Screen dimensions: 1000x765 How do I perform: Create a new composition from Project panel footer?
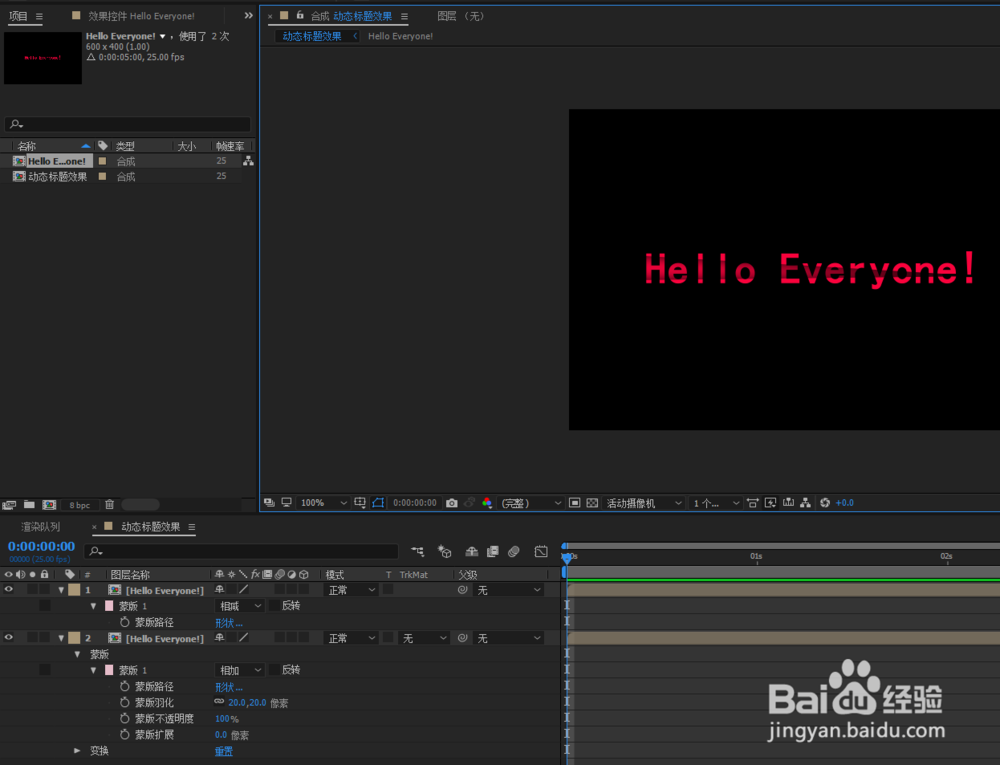(x=49, y=504)
